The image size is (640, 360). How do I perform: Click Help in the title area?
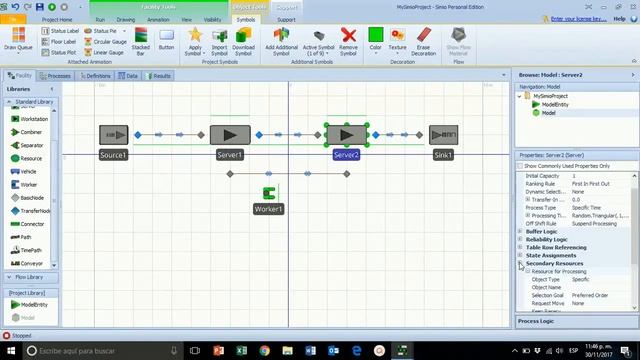[x=619, y=19]
